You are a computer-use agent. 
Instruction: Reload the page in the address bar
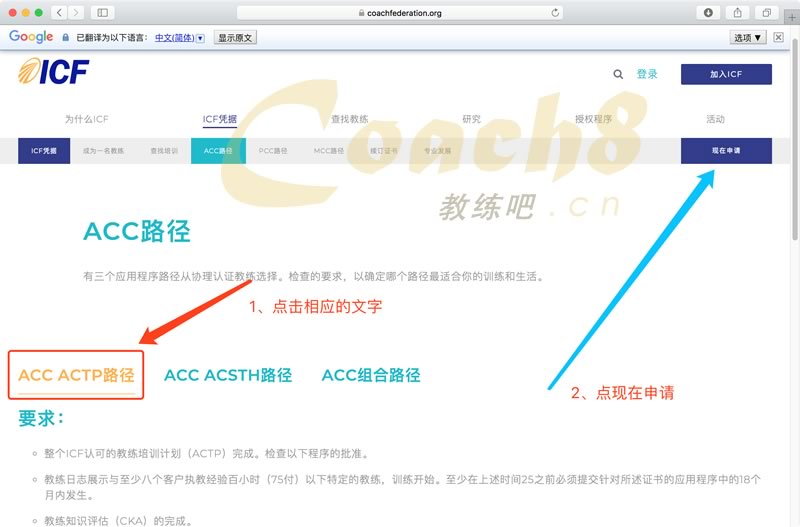[556, 13]
